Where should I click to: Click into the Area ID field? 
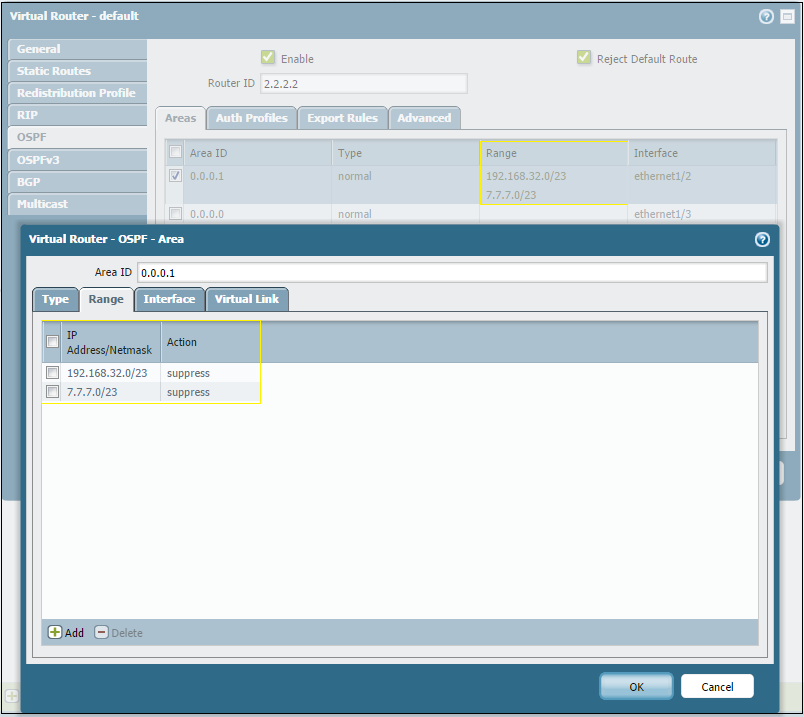point(452,273)
